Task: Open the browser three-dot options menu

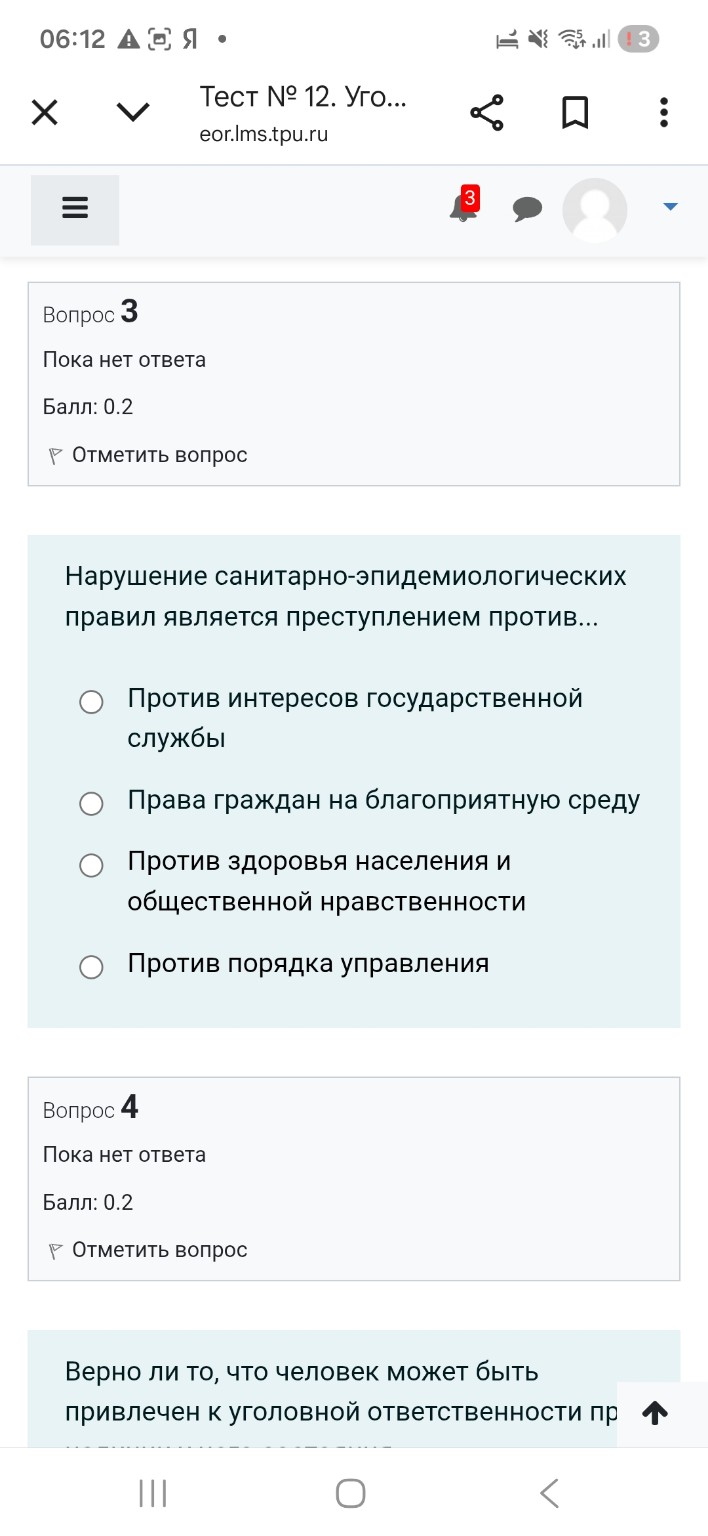Action: pyautogui.click(x=663, y=112)
